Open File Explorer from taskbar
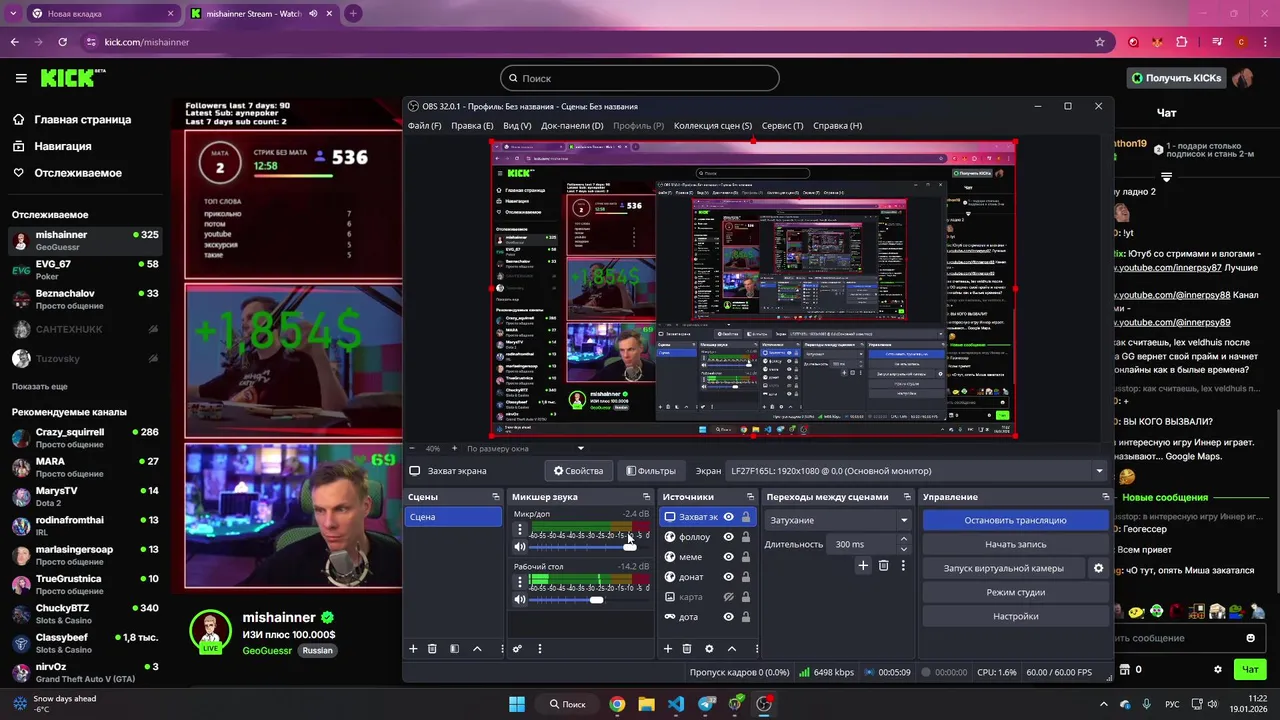This screenshot has height=720, width=1280. [x=646, y=704]
